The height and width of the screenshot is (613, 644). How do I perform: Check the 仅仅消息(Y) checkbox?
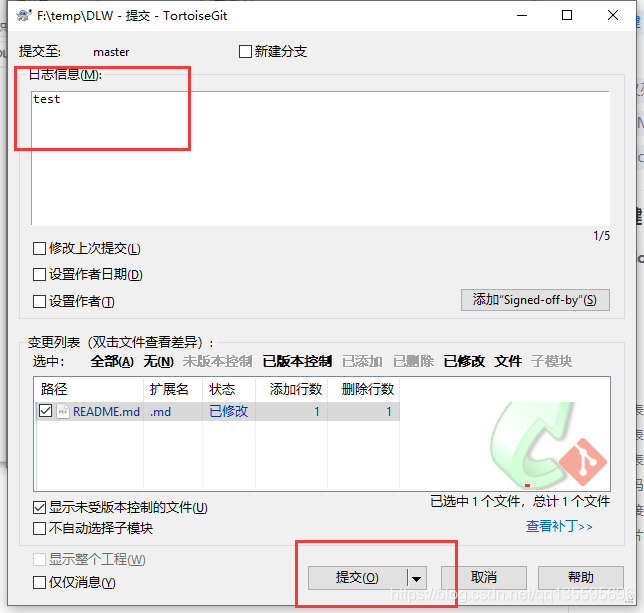pyautogui.click(x=39, y=582)
